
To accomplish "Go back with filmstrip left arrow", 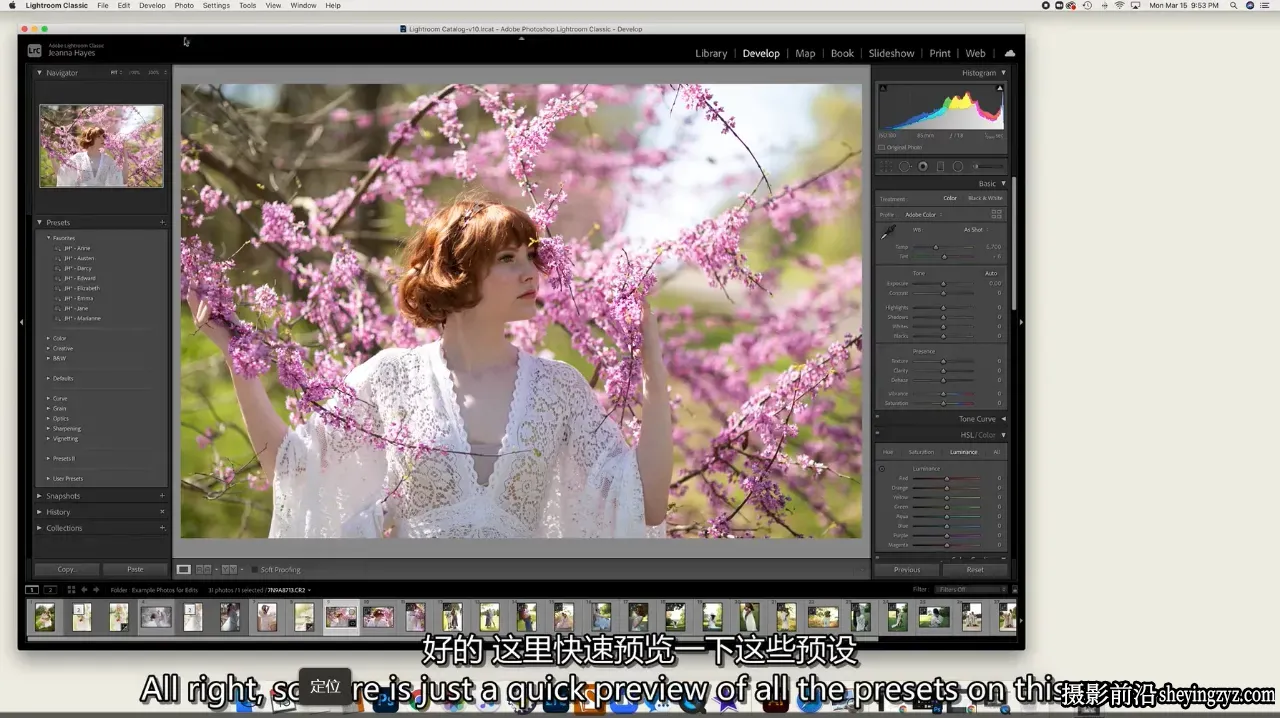I will [x=84, y=590].
